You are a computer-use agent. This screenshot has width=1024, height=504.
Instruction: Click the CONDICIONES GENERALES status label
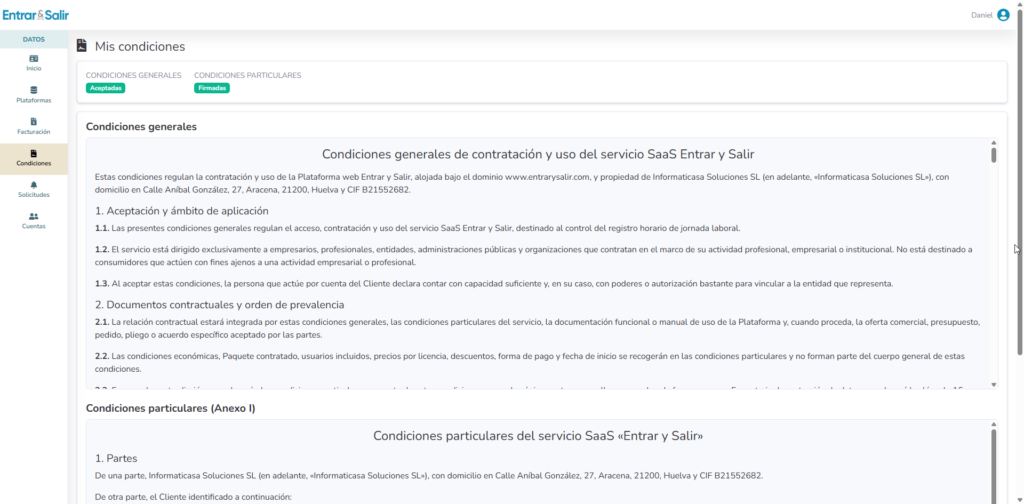click(x=133, y=75)
